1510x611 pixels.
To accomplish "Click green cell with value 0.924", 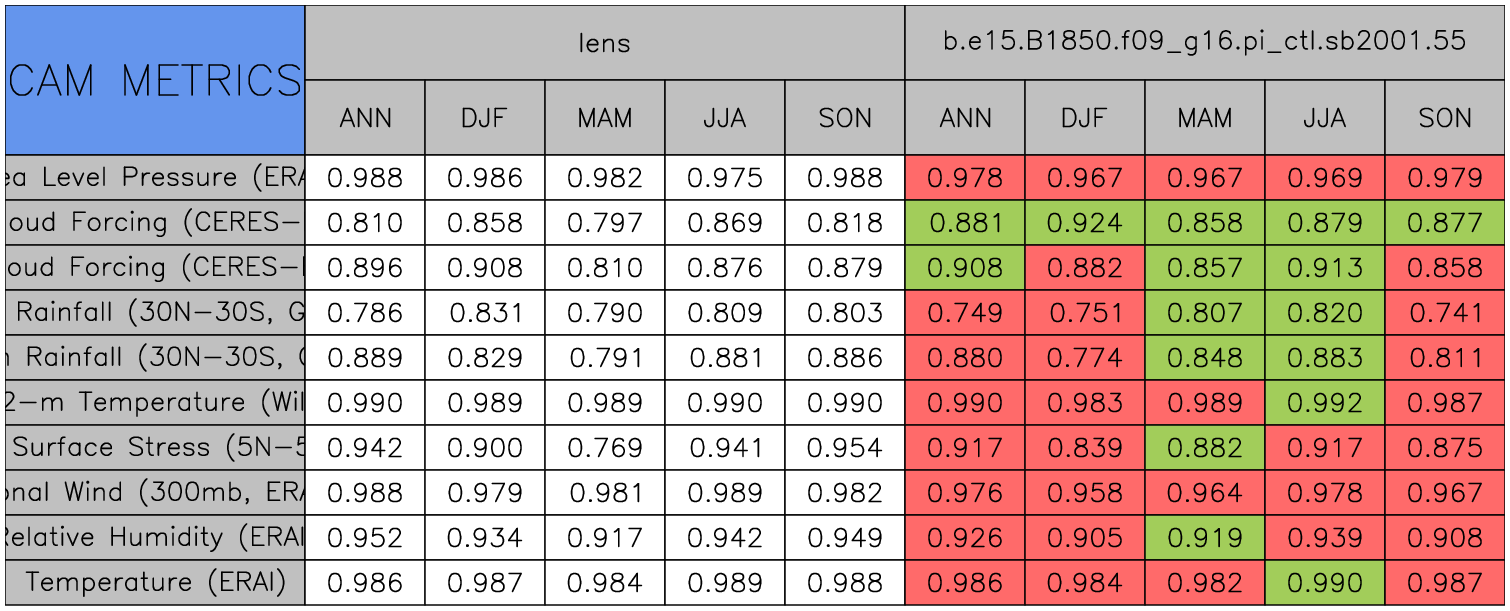I will [x=1084, y=223].
